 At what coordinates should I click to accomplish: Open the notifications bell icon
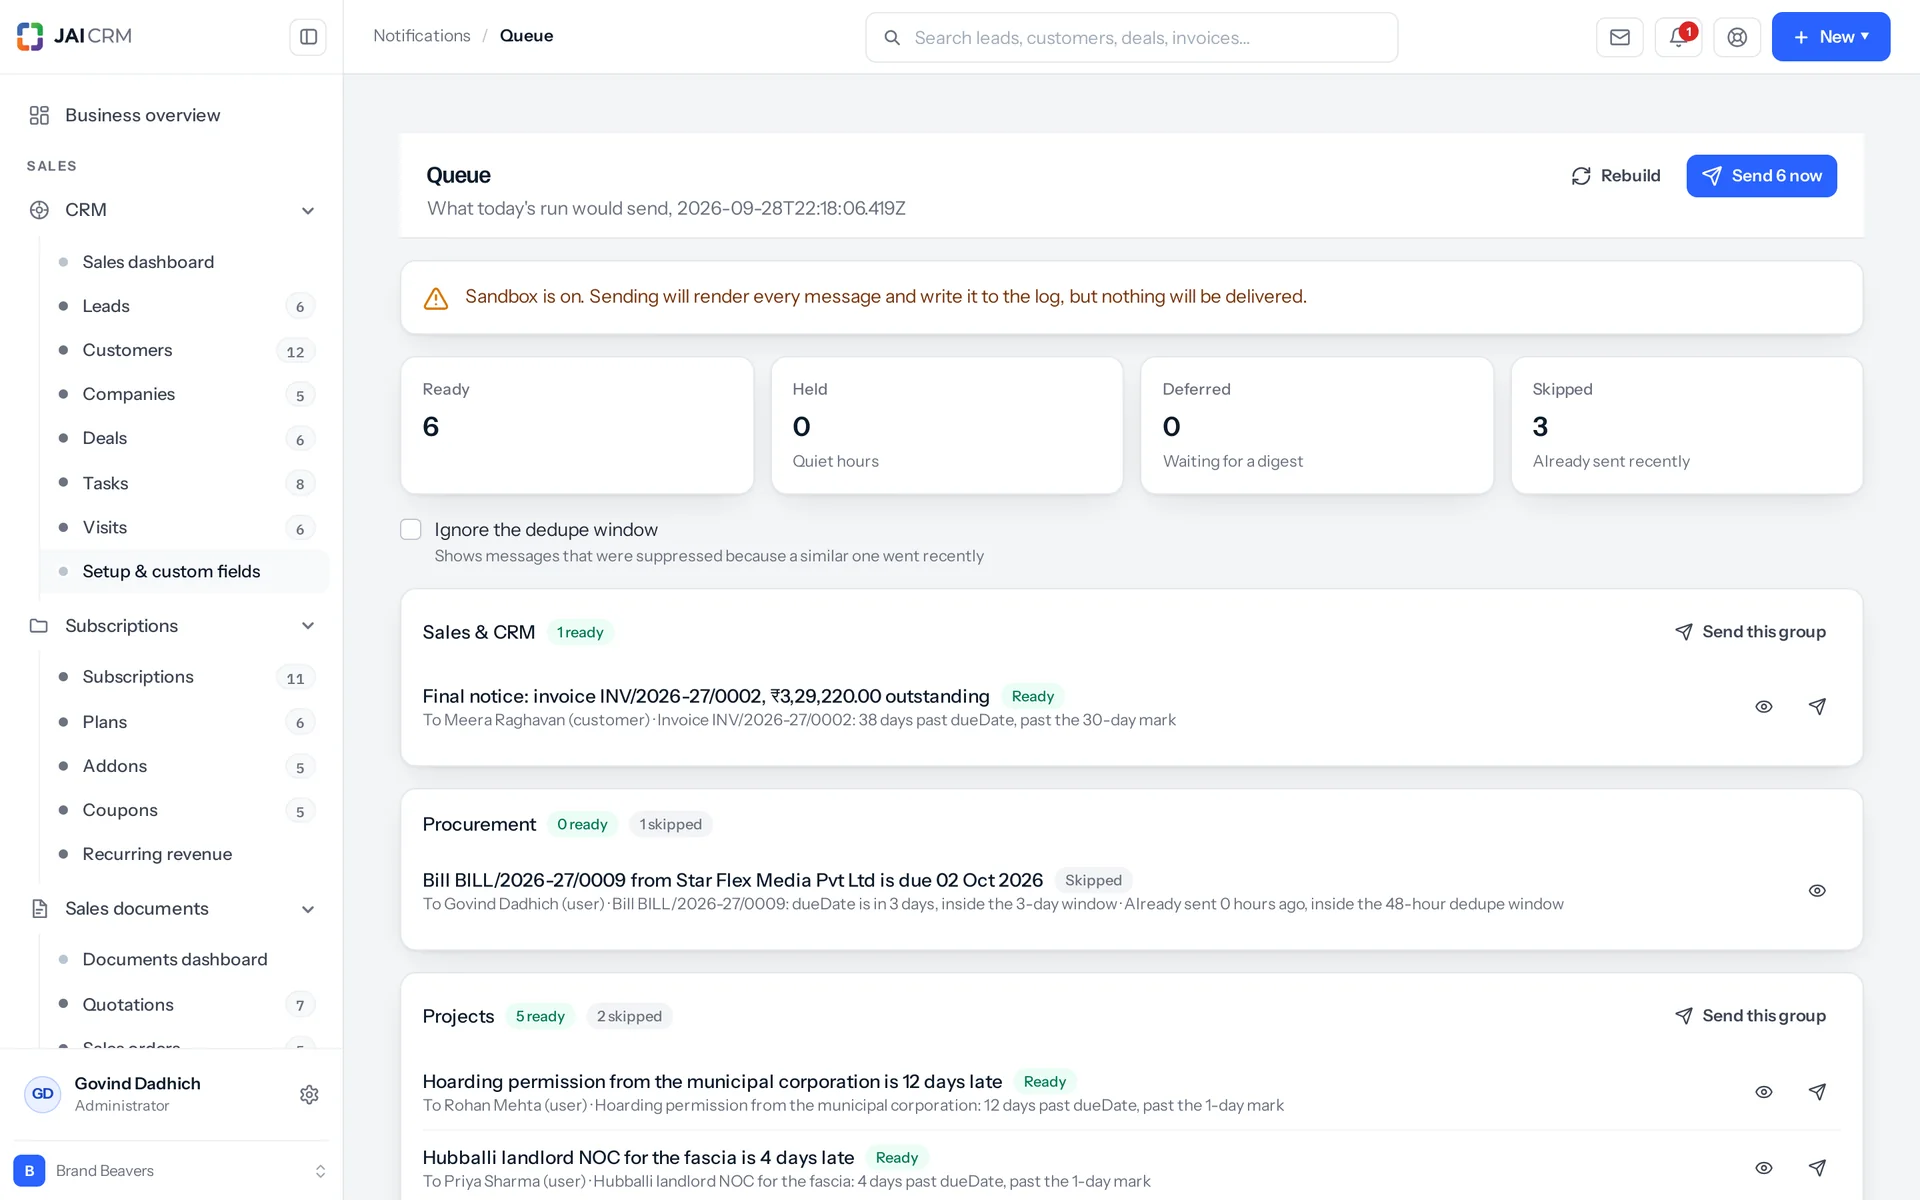1679,37
